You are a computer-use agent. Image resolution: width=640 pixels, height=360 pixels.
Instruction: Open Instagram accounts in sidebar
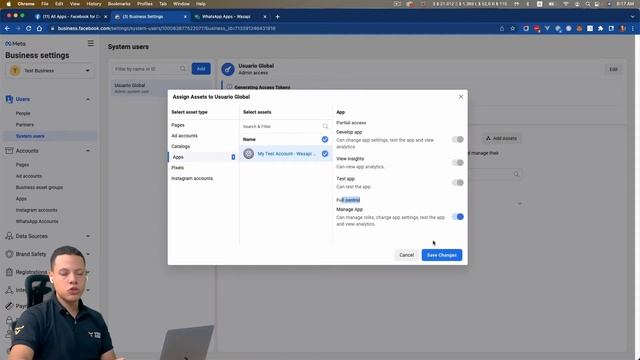coord(37,210)
